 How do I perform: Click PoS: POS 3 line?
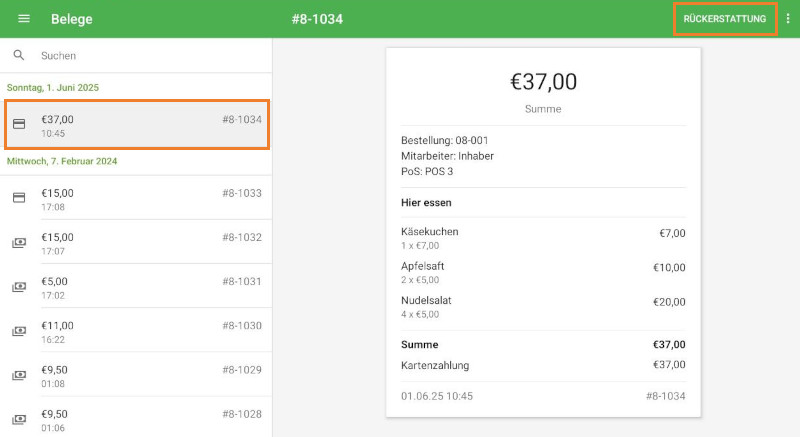point(427,171)
